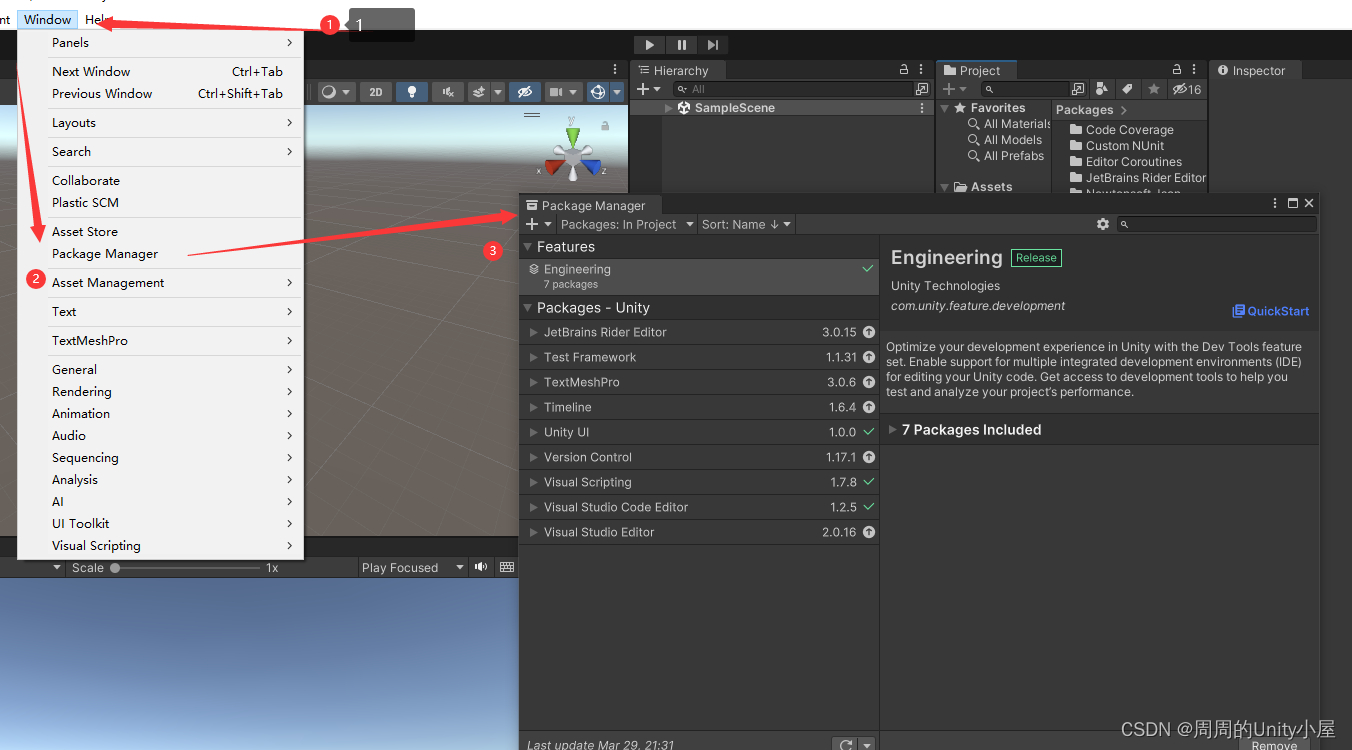Open the gizmos dropdown arrow
Image resolution: width=1352 pixels, height=750 pixels.
pos(617,92)
